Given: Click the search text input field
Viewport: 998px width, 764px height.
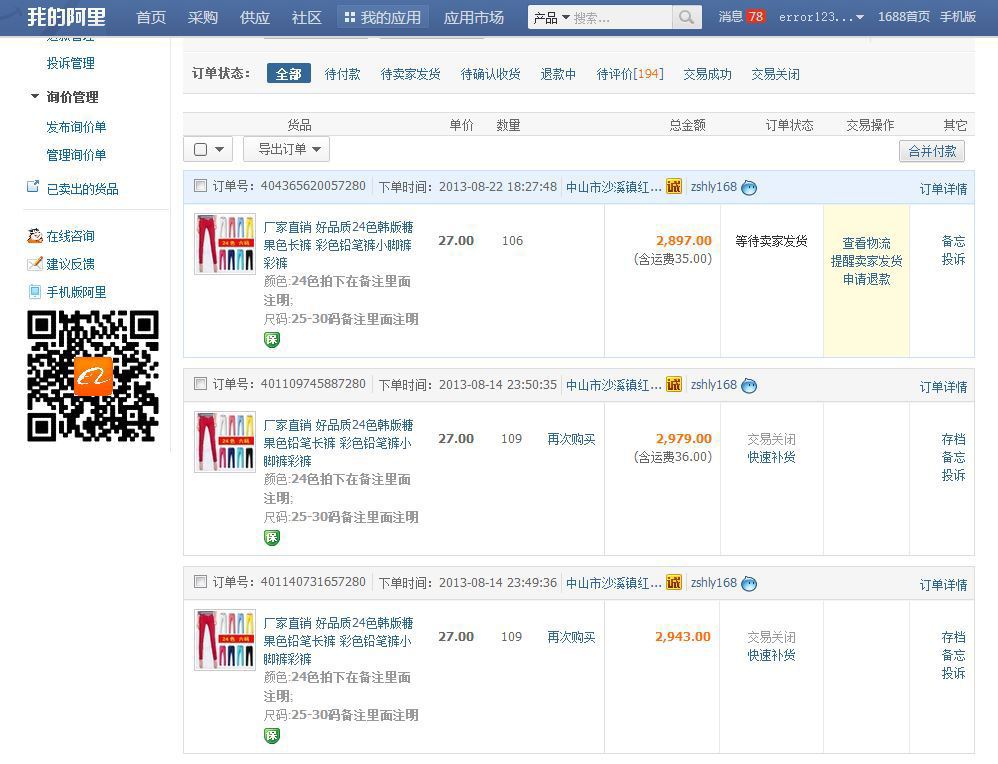Looking at the screenshot, I should click(620, 17).
